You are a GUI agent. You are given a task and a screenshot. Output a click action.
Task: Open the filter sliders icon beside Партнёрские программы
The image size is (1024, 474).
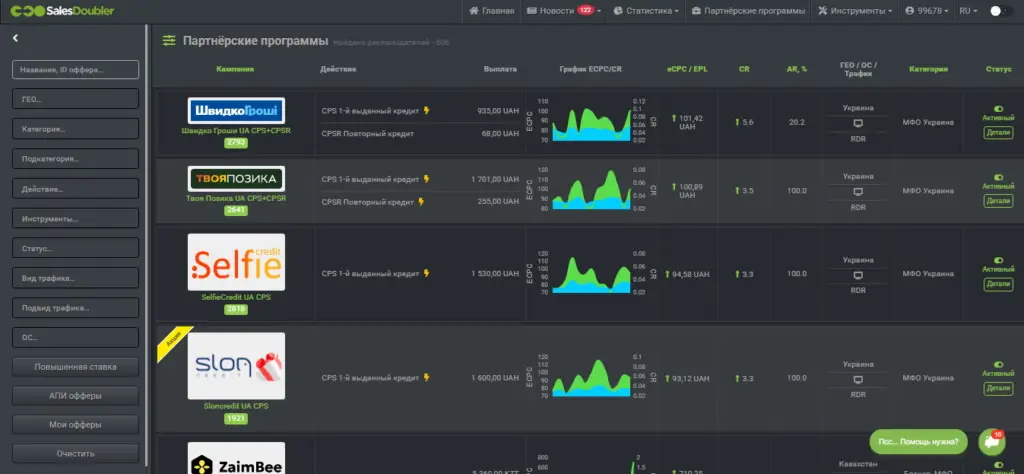169,41
